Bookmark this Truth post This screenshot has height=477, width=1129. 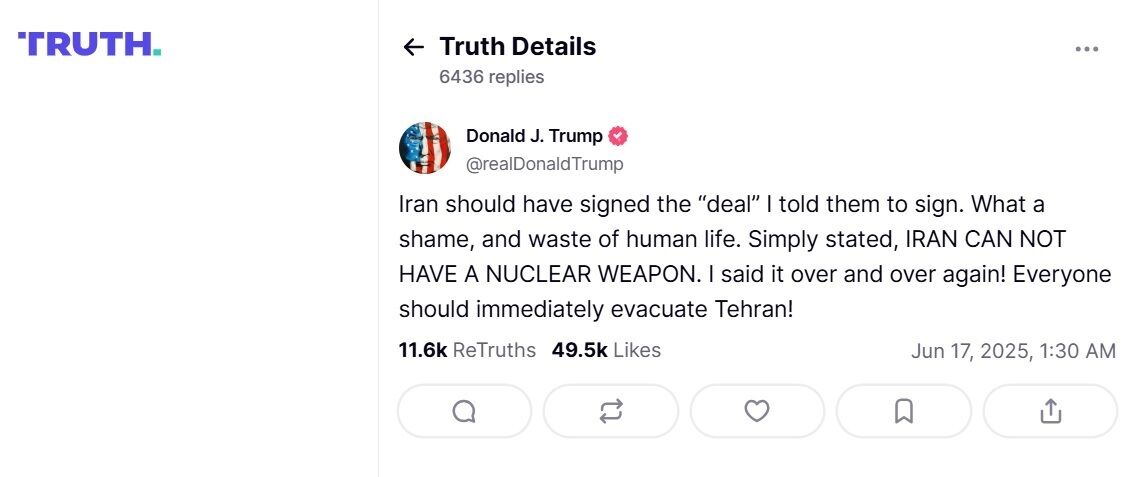pyautogui.click(x=904, y=411)
